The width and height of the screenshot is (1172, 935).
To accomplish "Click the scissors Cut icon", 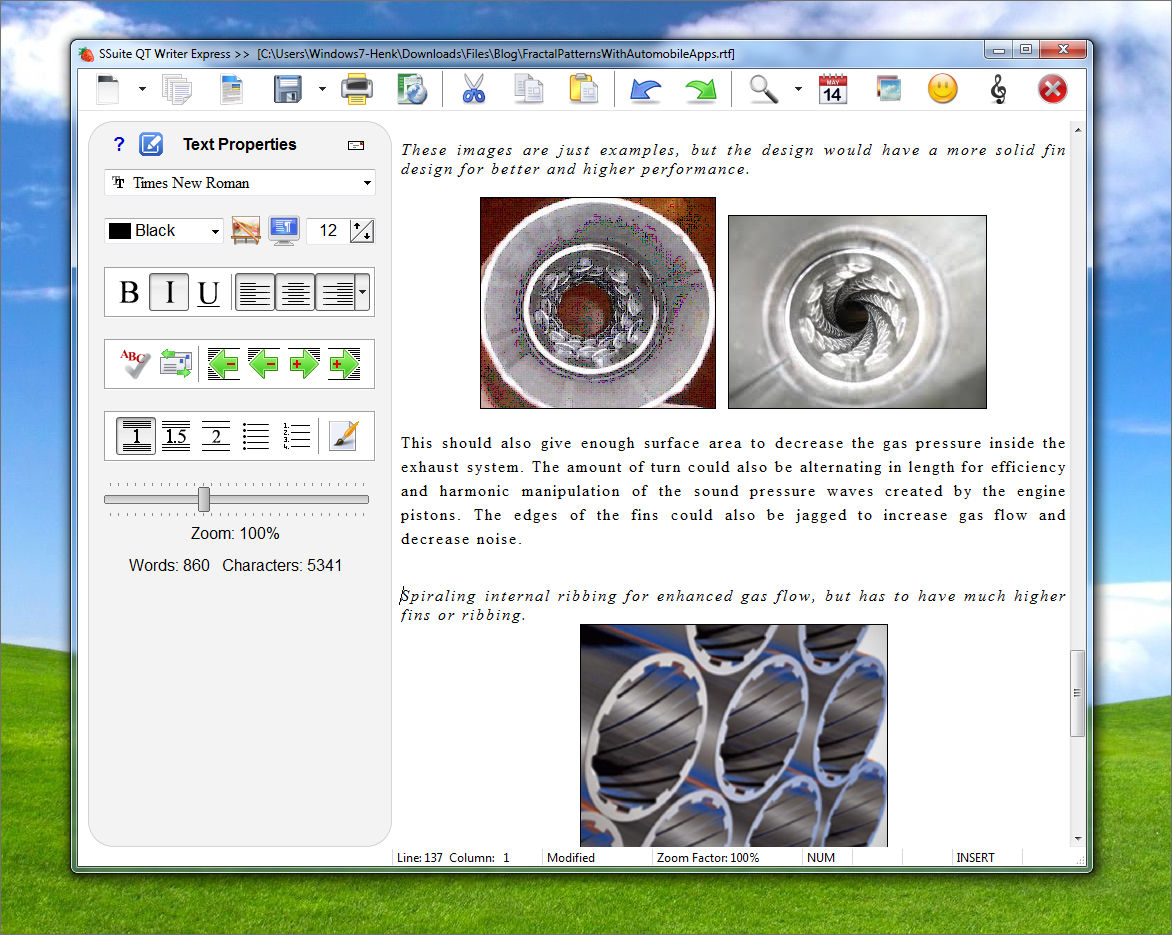I will 473,90.
